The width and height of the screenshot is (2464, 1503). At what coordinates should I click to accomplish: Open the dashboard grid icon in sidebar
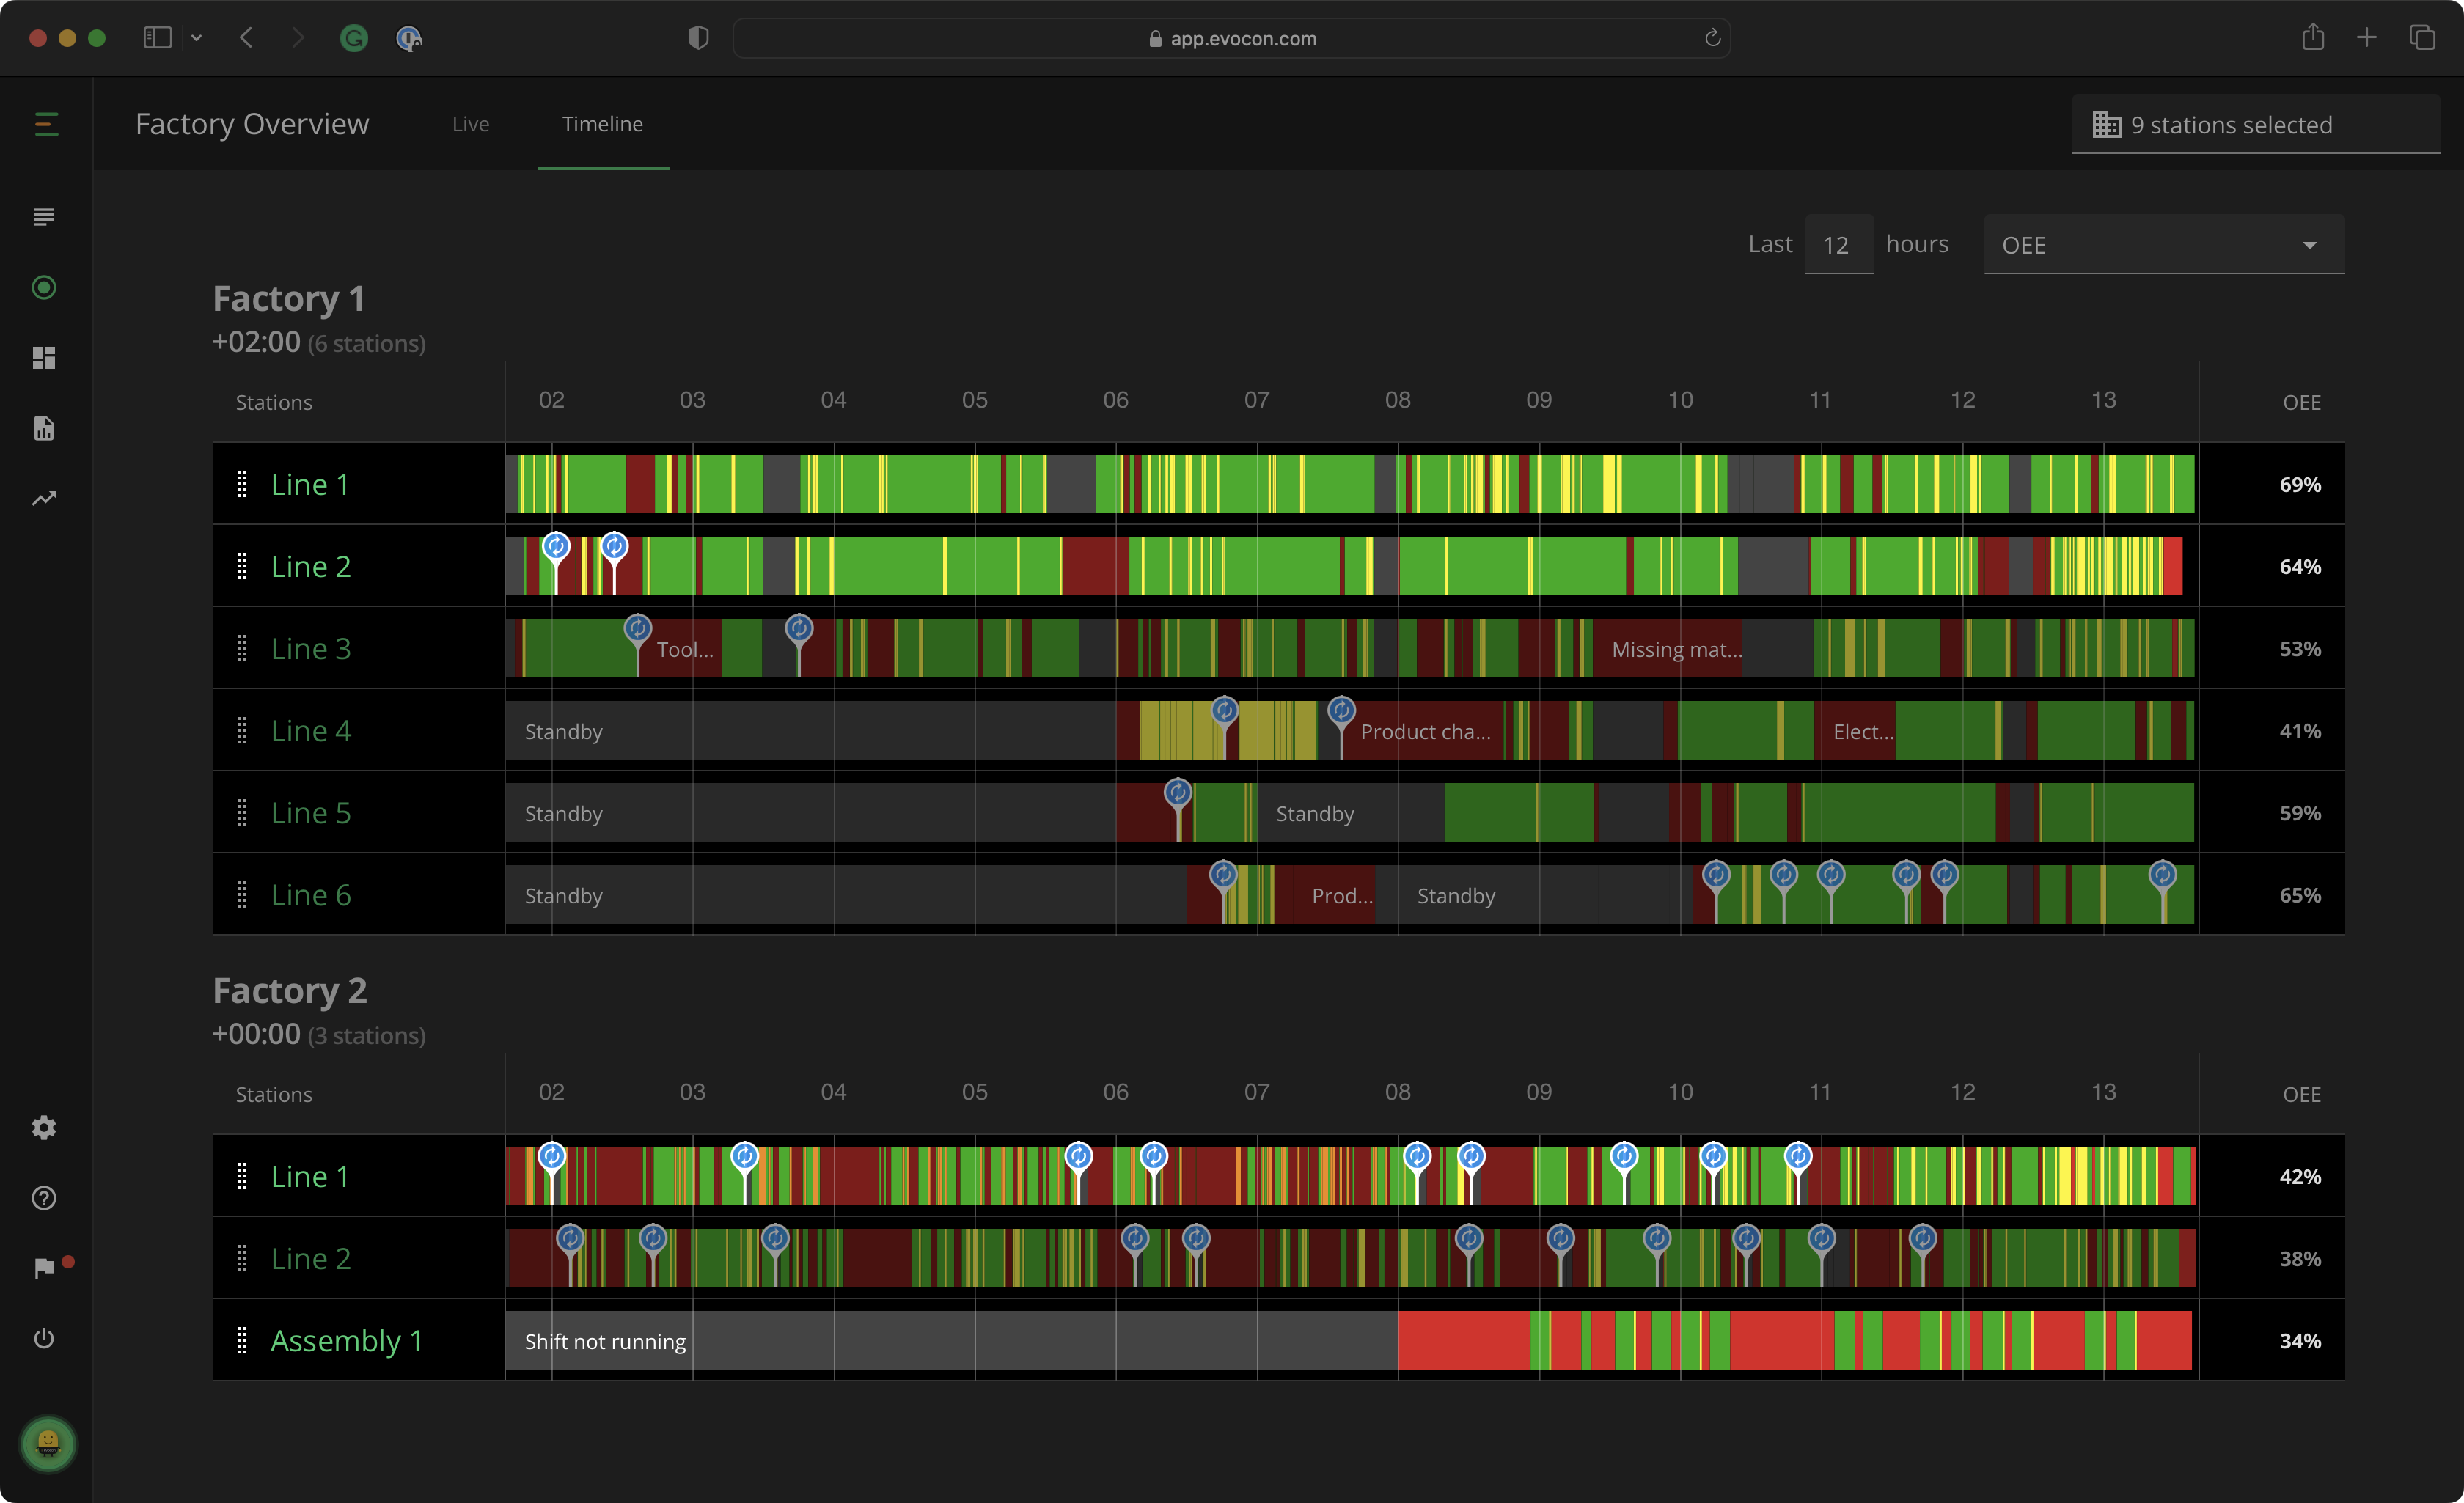click(x=44, y=358)
